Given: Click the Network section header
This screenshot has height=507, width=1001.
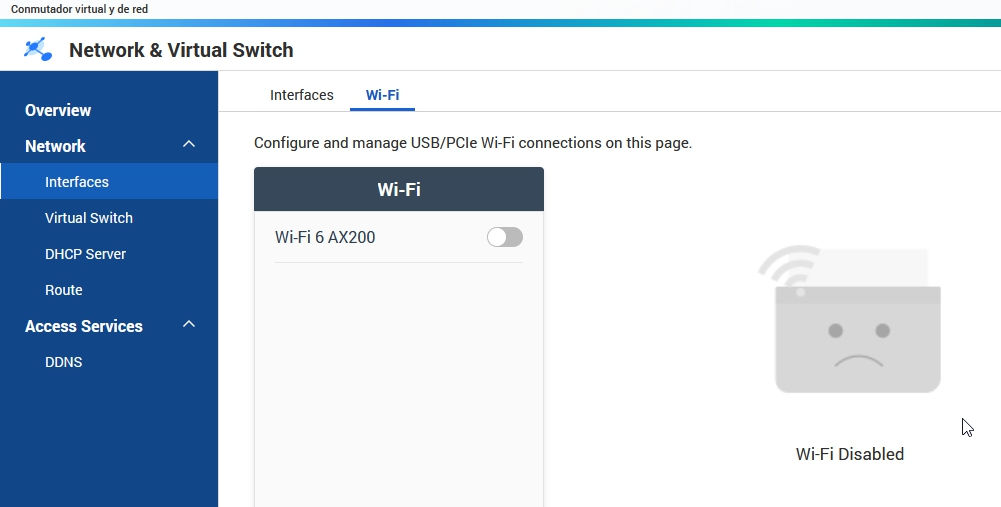Looking at the screenshot, I should 56,146.
